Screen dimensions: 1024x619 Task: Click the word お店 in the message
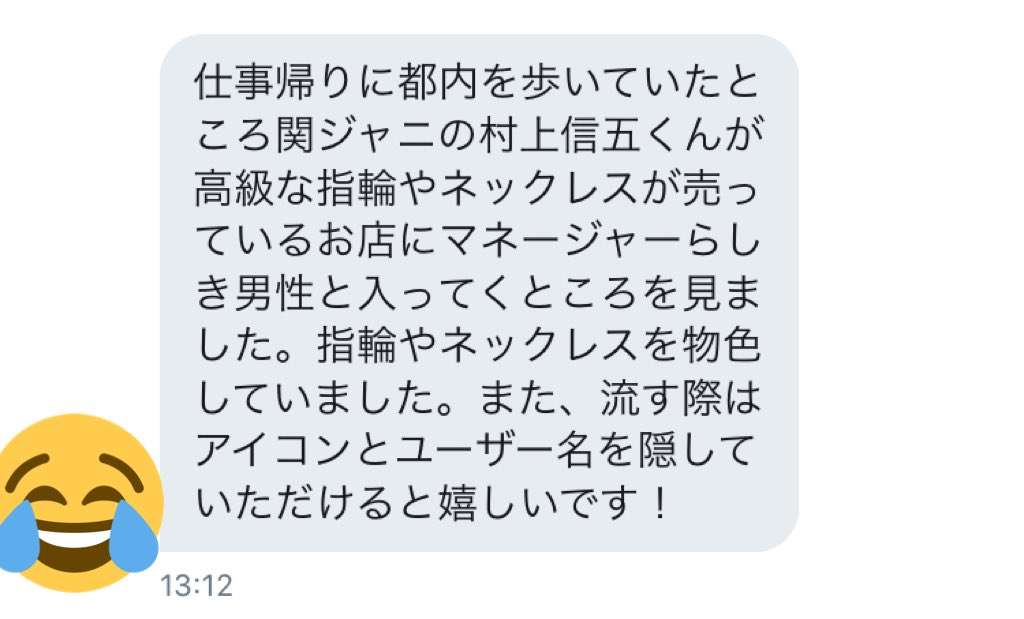click(x=356, y=242)
